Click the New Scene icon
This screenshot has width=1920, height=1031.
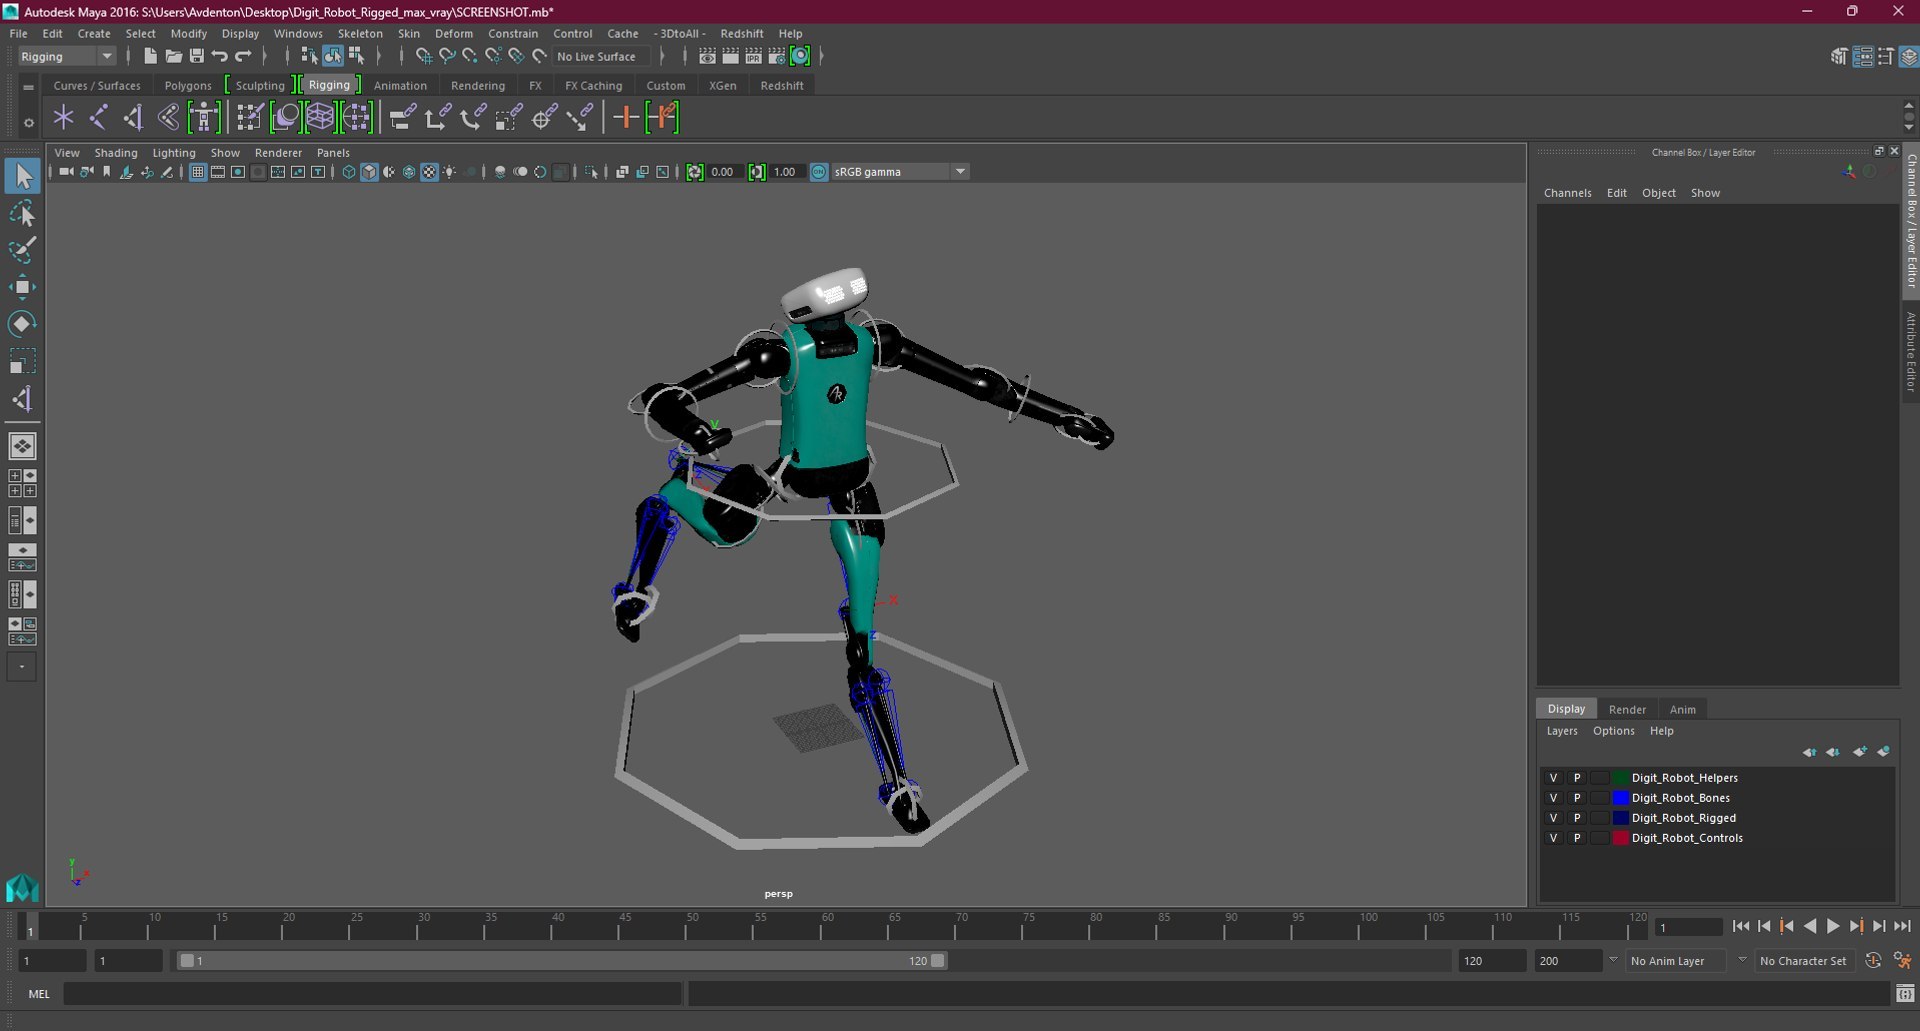click(x=150, y=57)
